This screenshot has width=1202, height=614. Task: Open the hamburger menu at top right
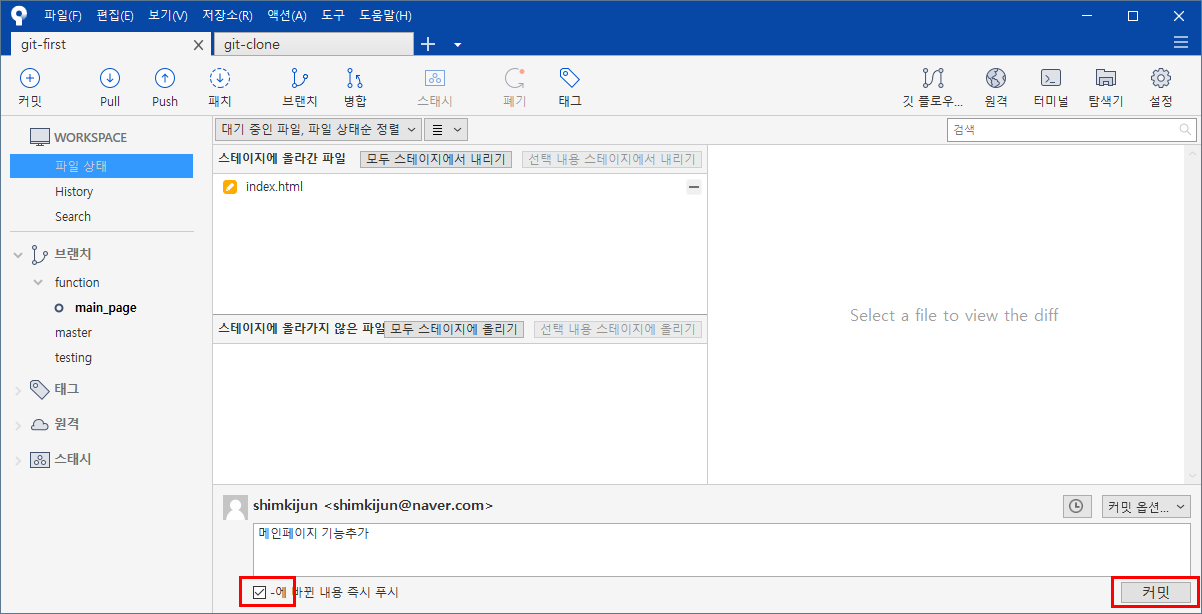click(x=1181, y=43)
